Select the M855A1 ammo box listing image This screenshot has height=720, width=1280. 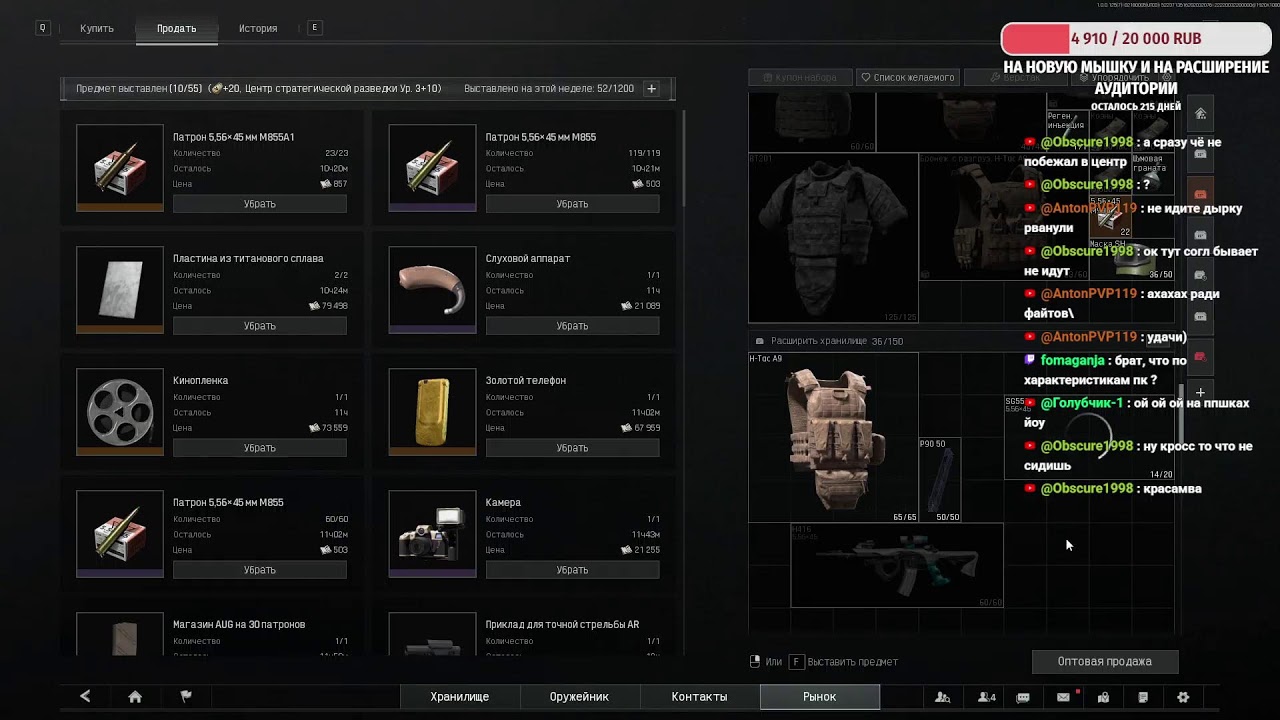click(120, 167)
